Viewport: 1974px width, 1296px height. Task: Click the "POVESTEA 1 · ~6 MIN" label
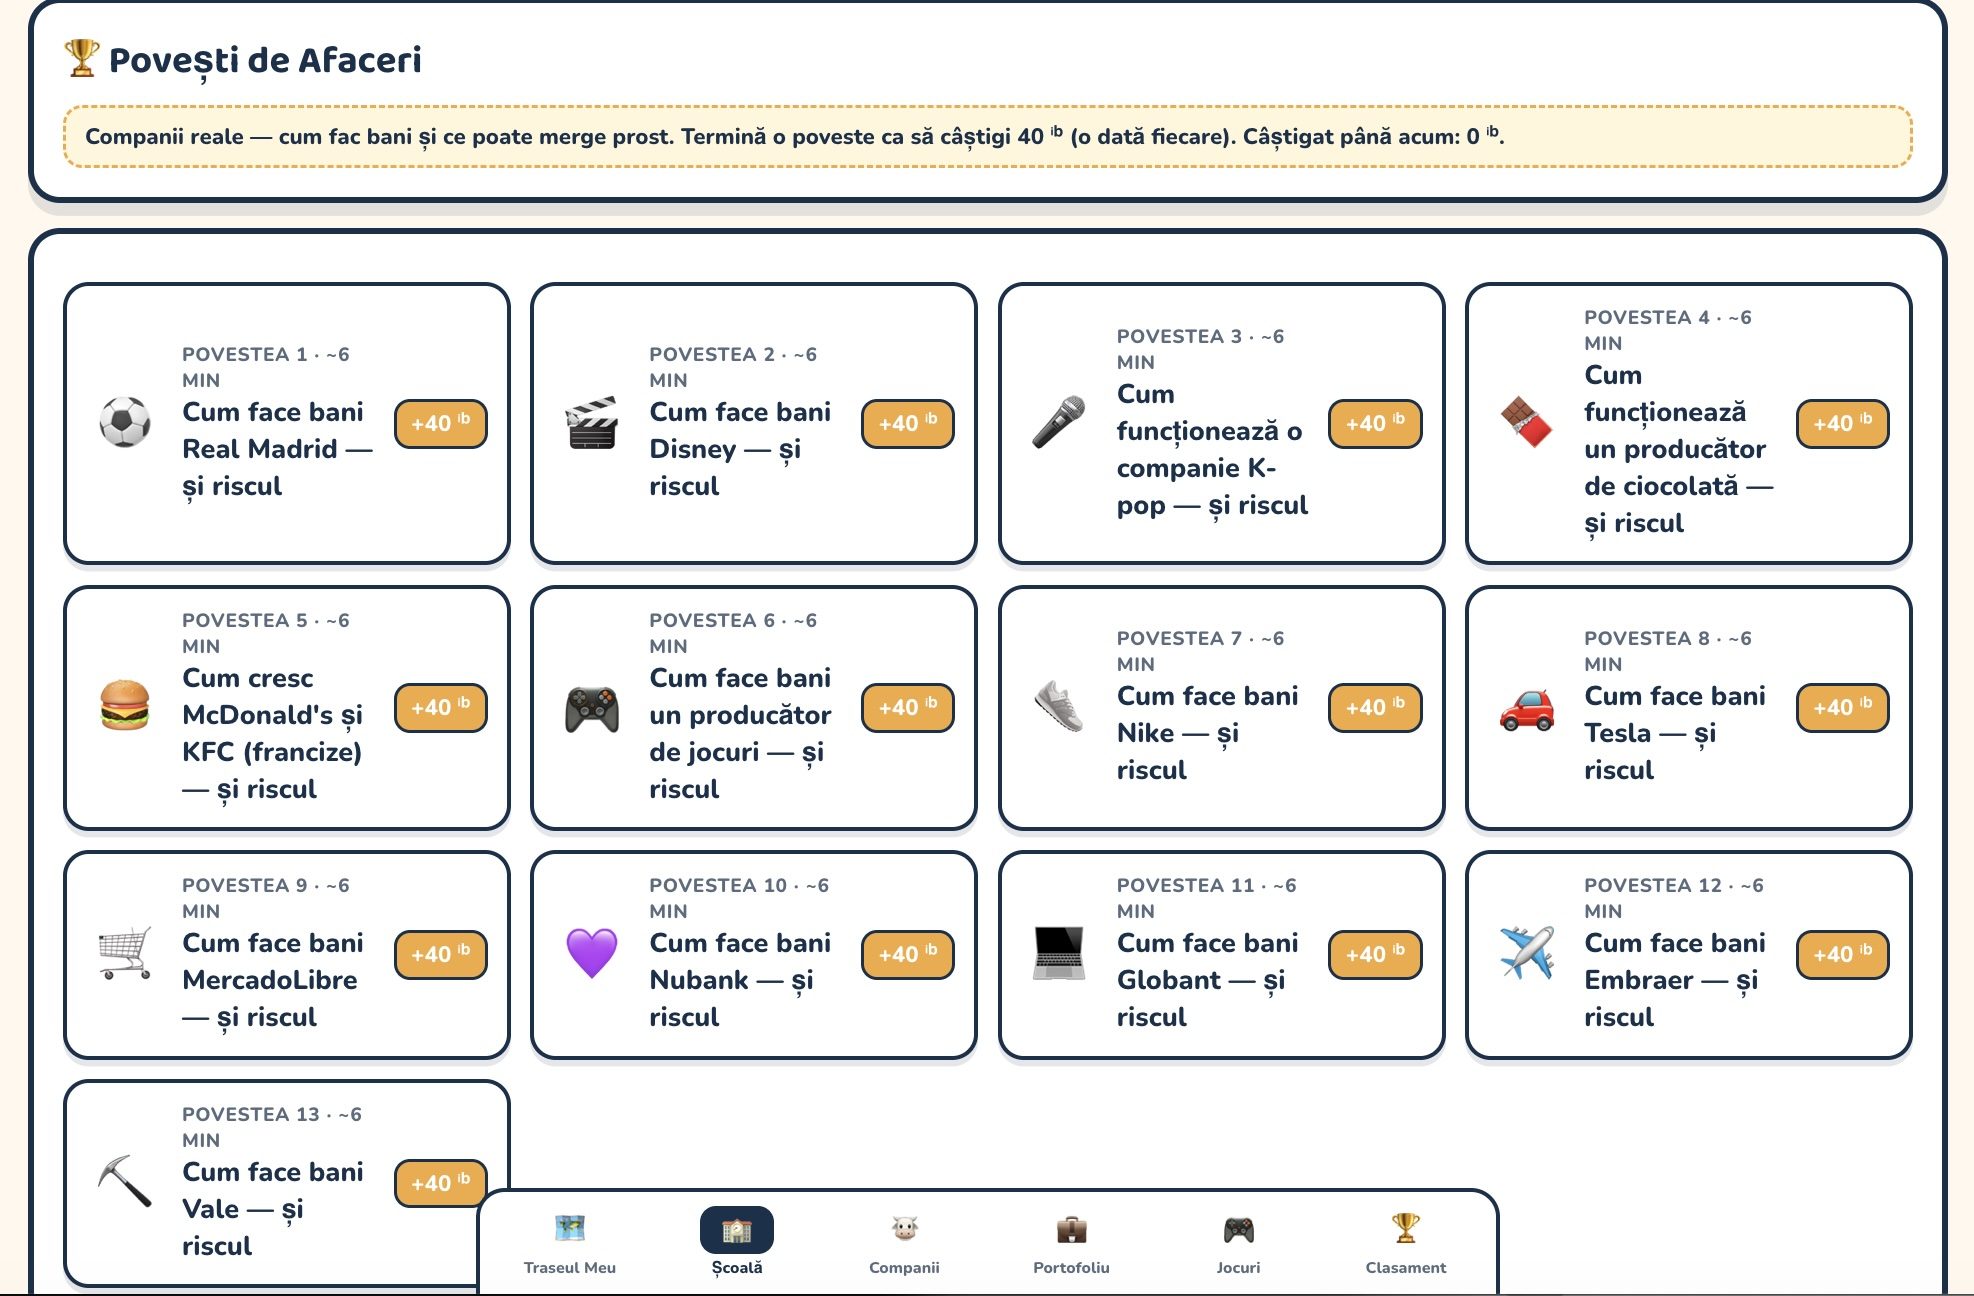tap(266, 367)
